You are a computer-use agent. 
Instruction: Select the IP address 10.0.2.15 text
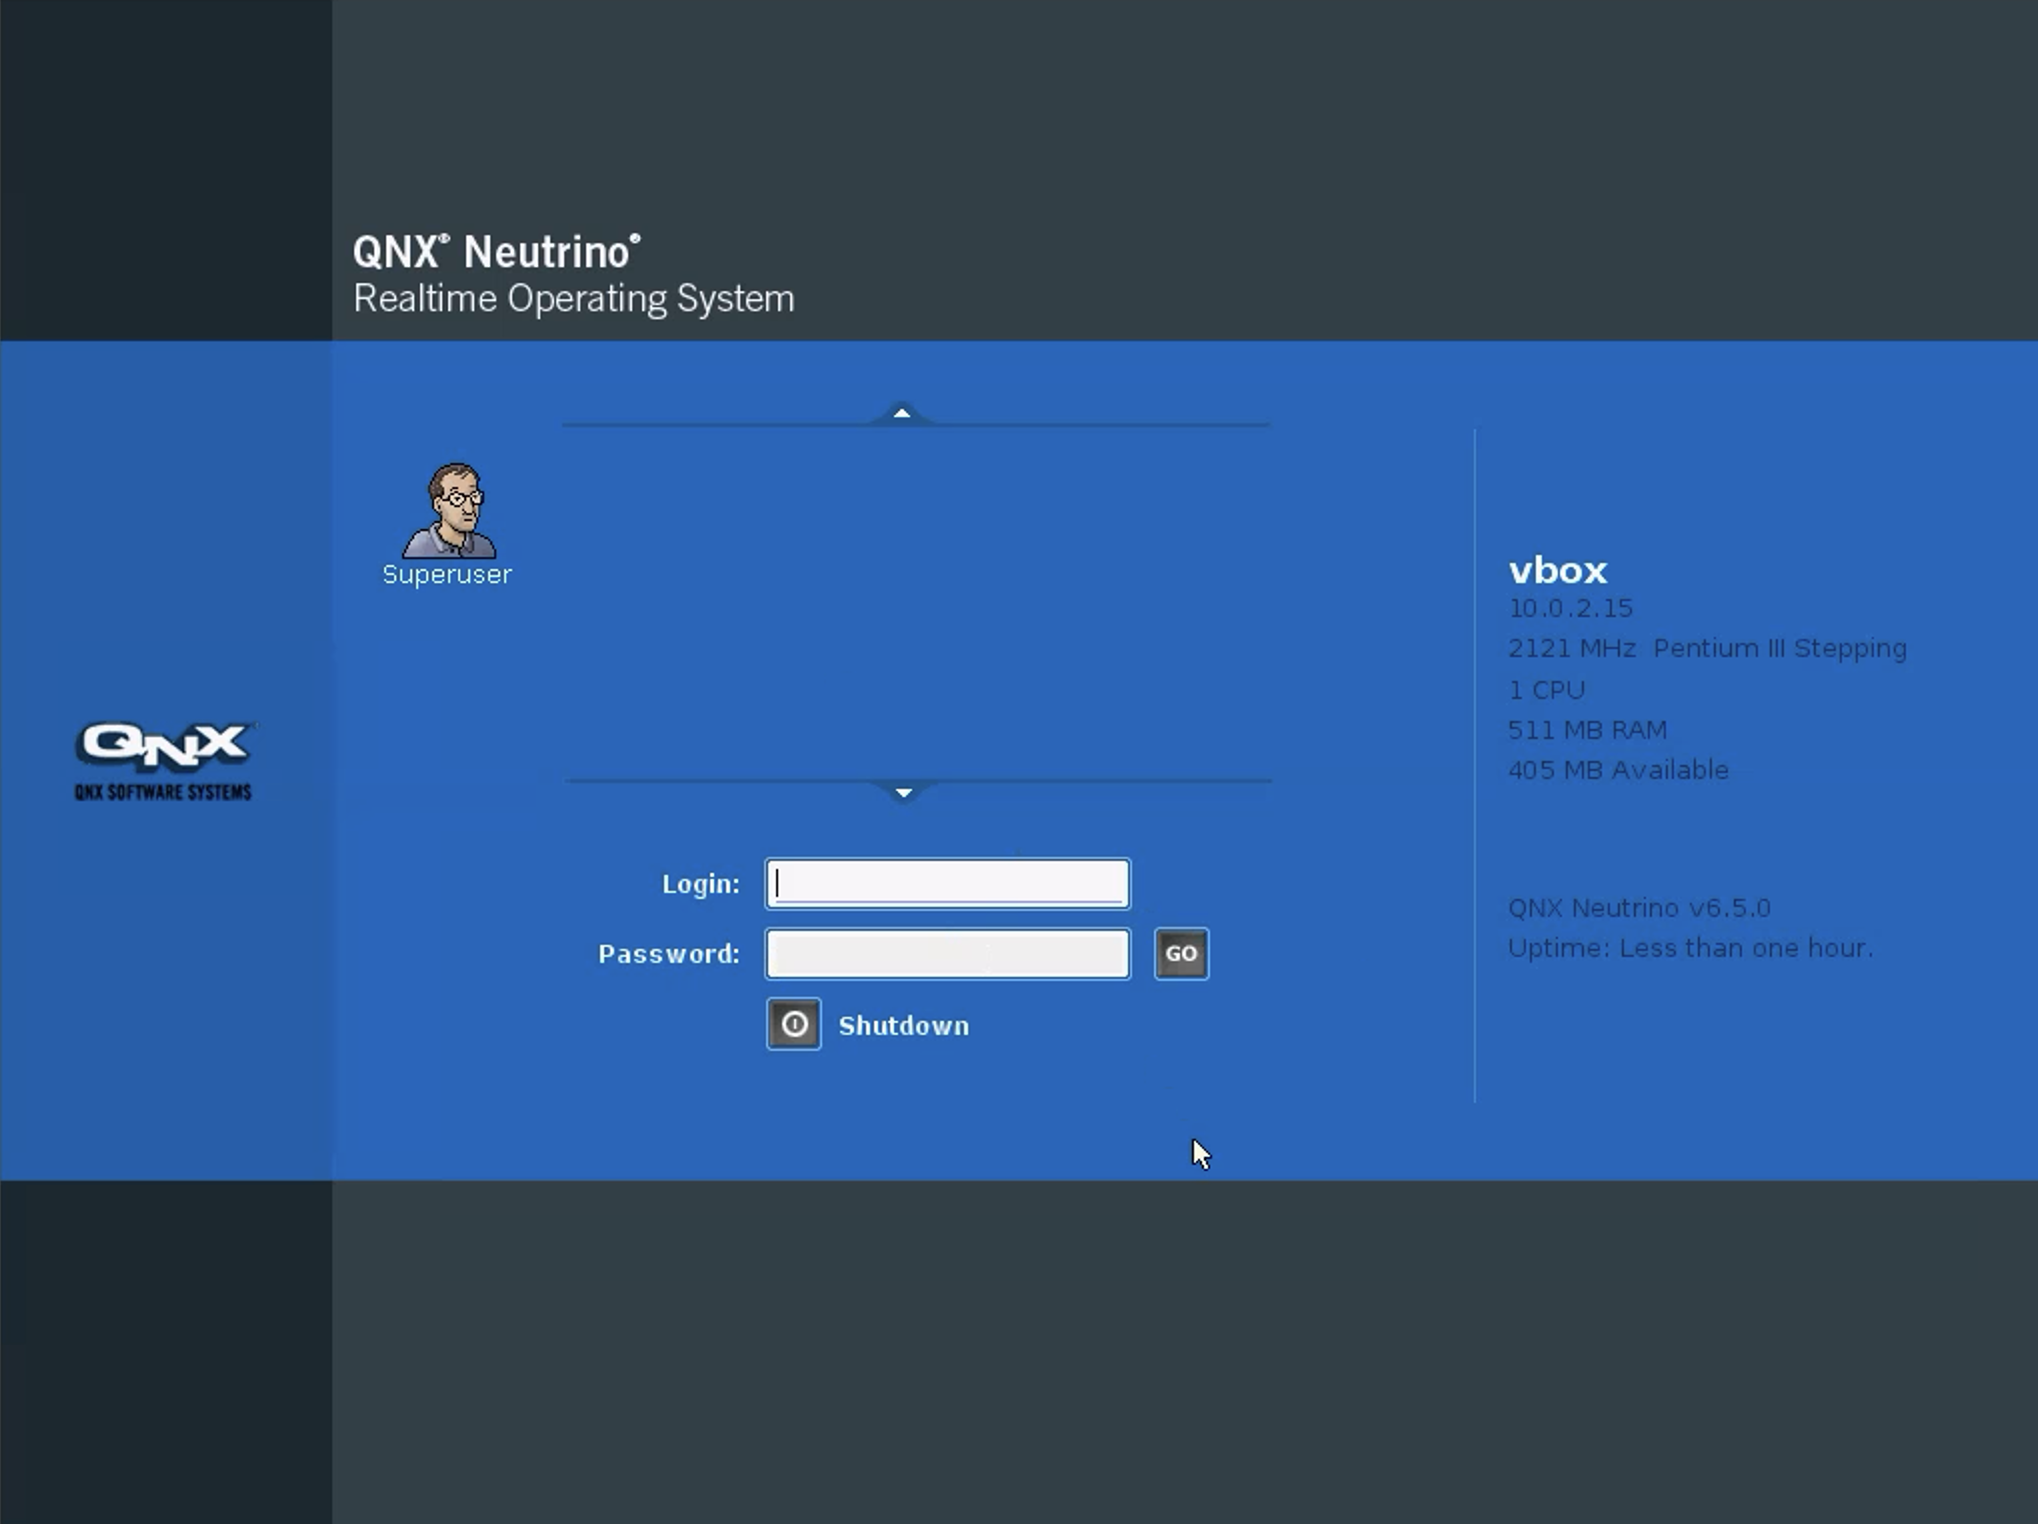[1570, 607]
